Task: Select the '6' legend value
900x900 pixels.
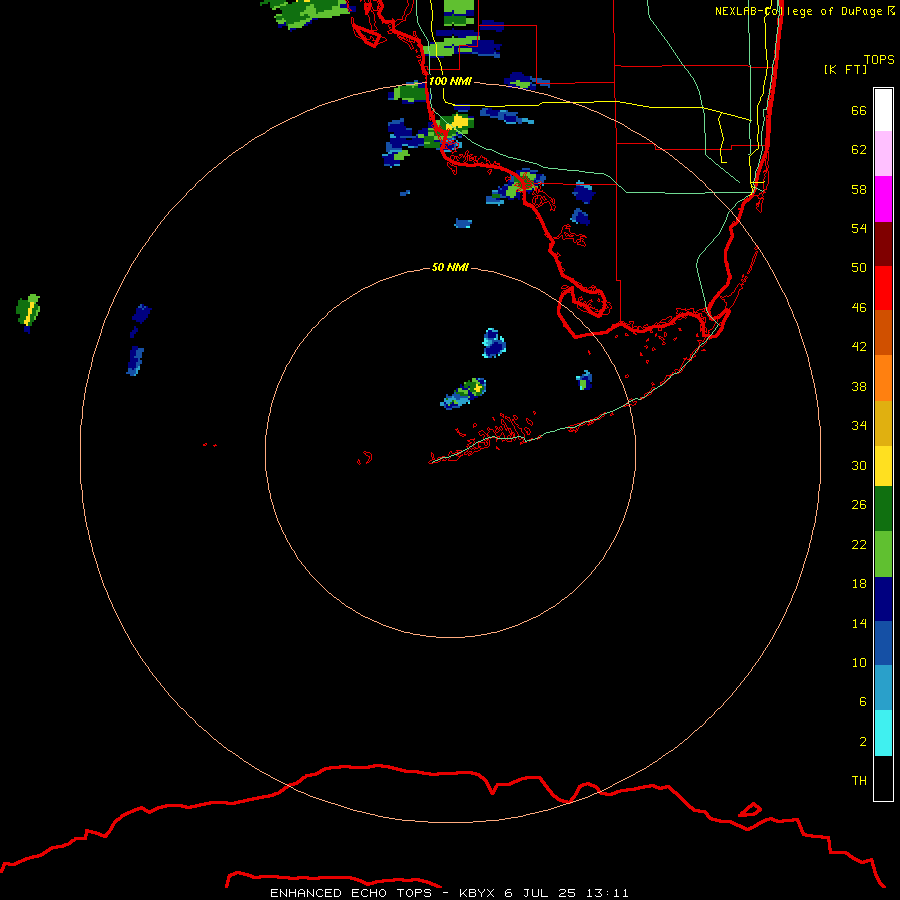Action: pyautogui.click(x=862, y=702)
